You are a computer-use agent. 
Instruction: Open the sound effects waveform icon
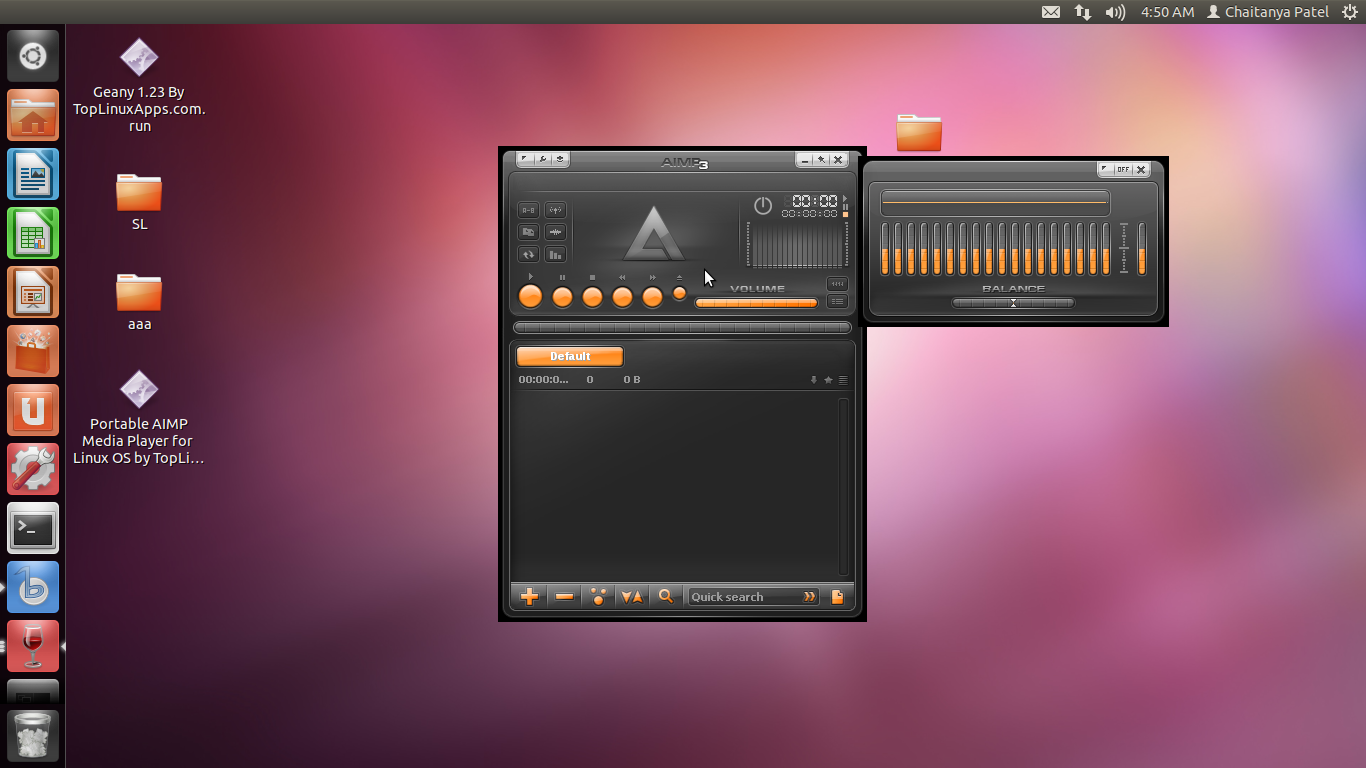point(555,232)
